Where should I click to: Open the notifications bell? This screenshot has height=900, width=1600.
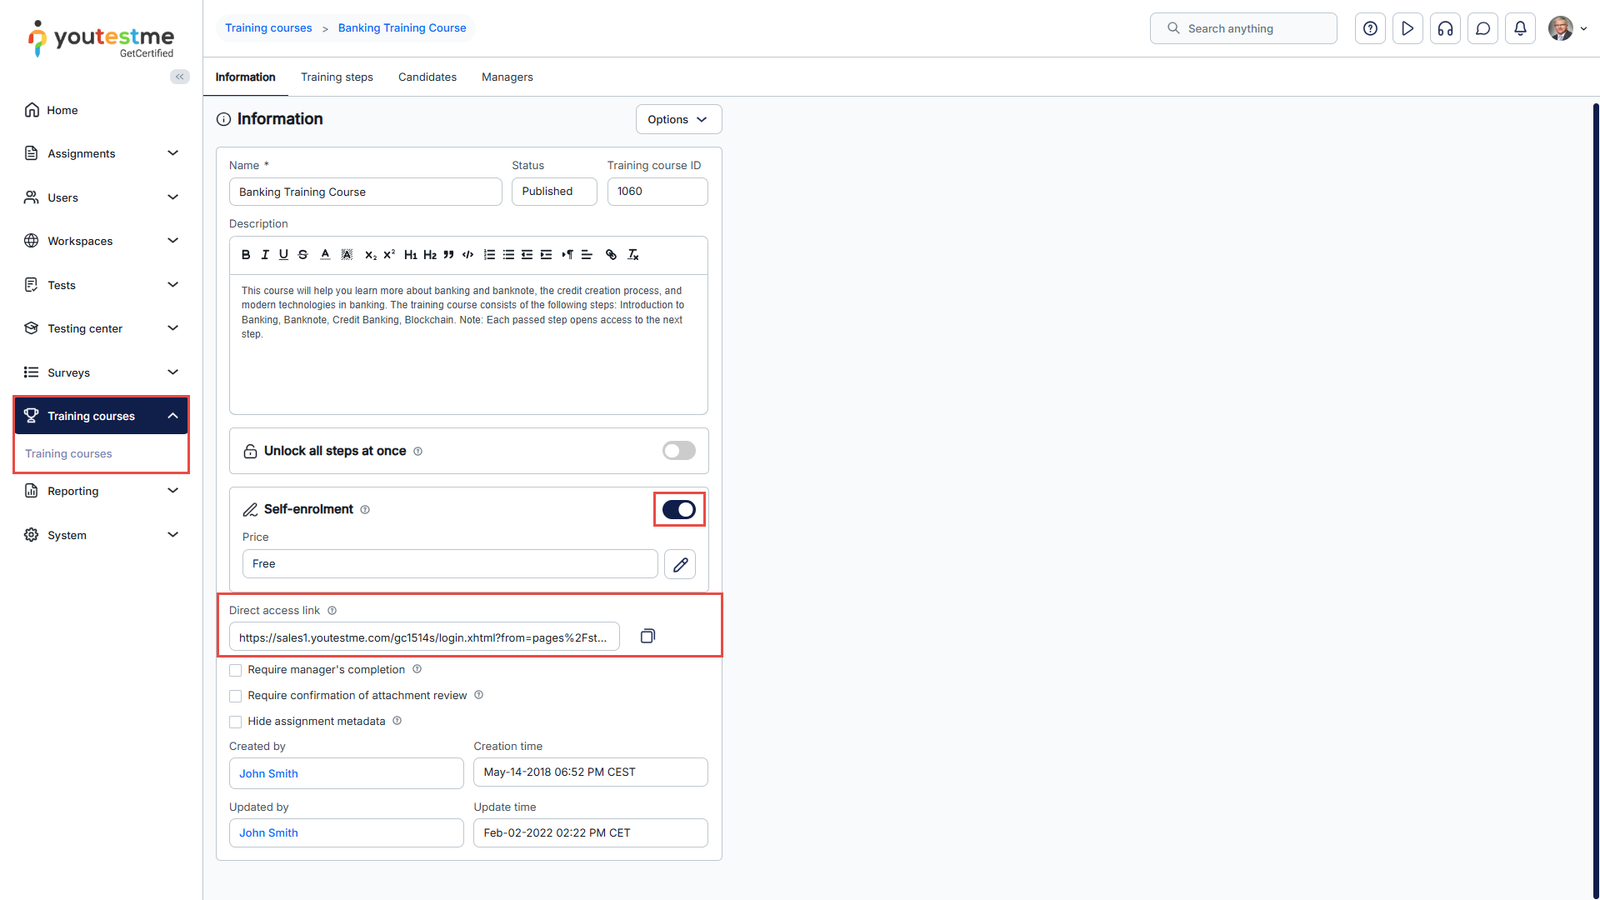(x=1520, y=28)
